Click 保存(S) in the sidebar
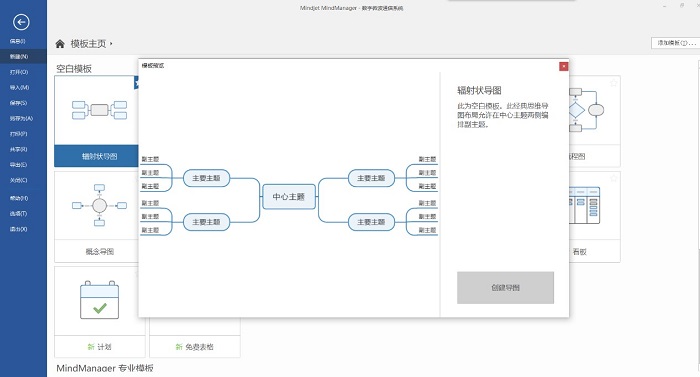 [x=18, y=103]
